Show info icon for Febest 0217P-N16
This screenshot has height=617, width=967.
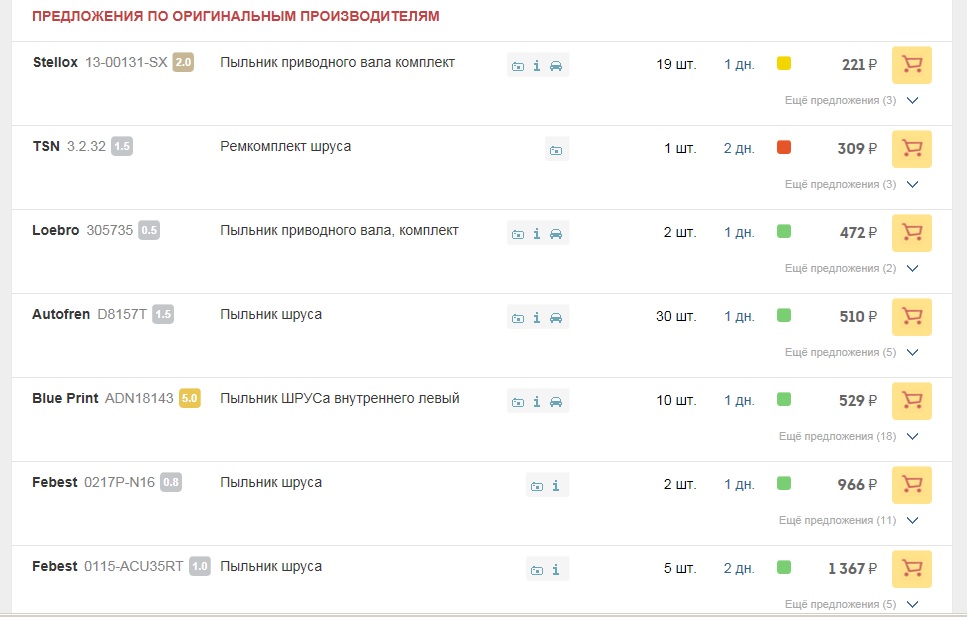click(556, 485)
